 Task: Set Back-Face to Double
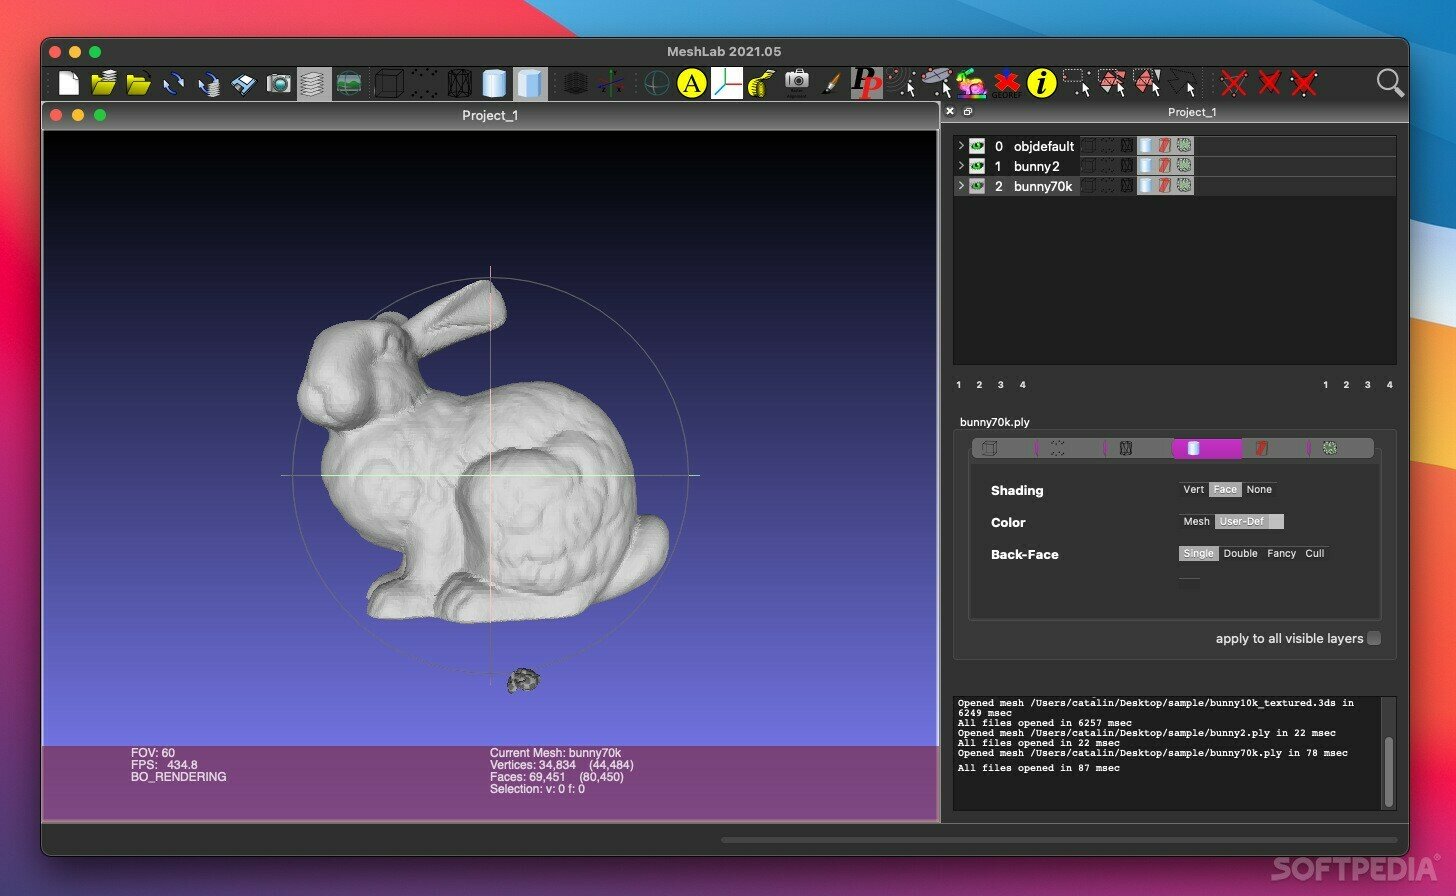point(1240,553)
